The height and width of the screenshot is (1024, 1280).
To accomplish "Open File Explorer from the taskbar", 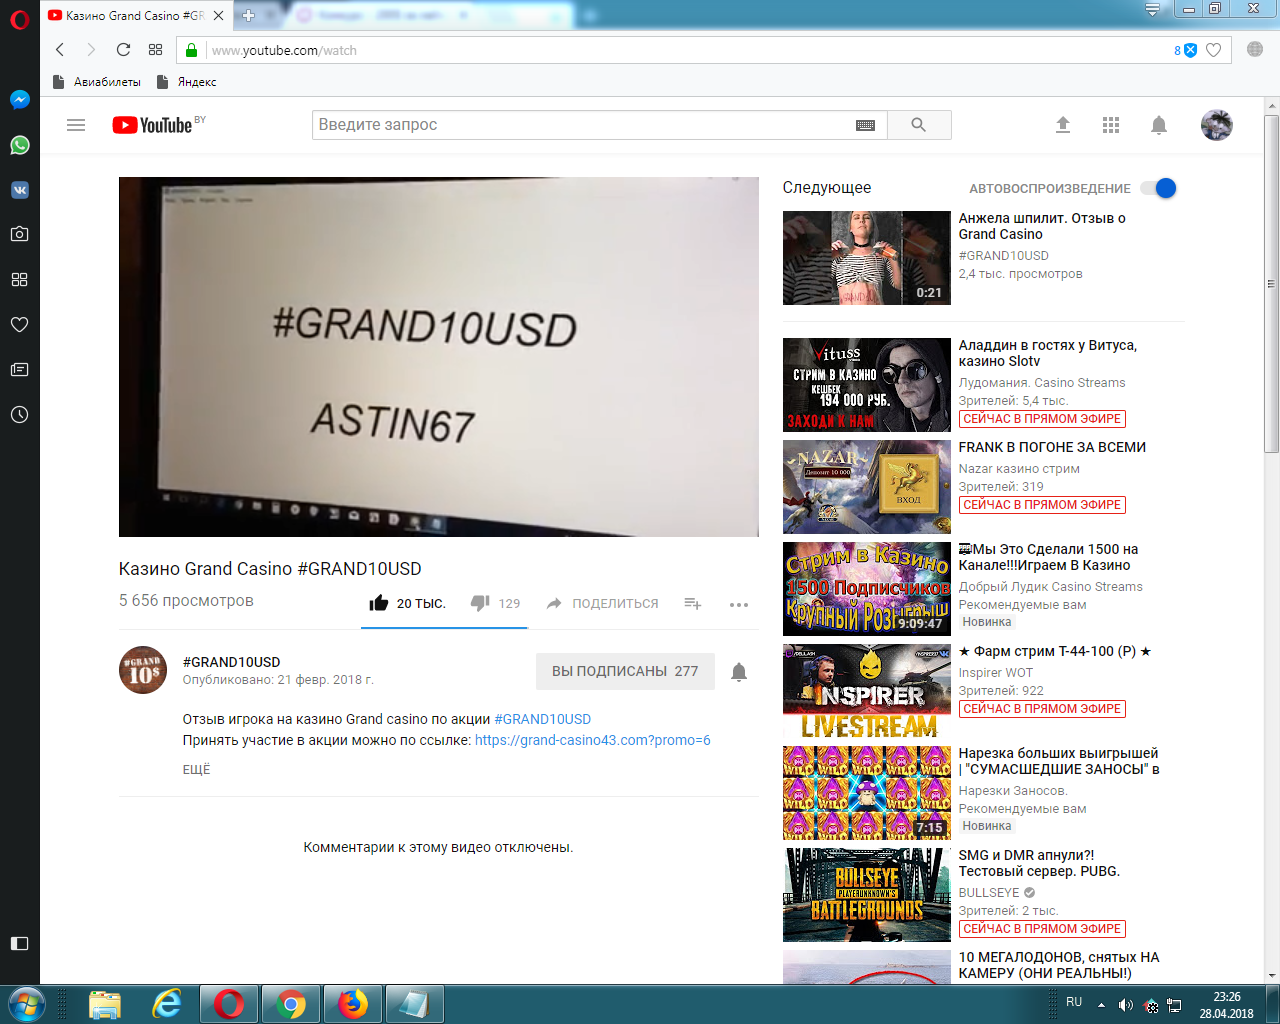I will [105, 1004].
